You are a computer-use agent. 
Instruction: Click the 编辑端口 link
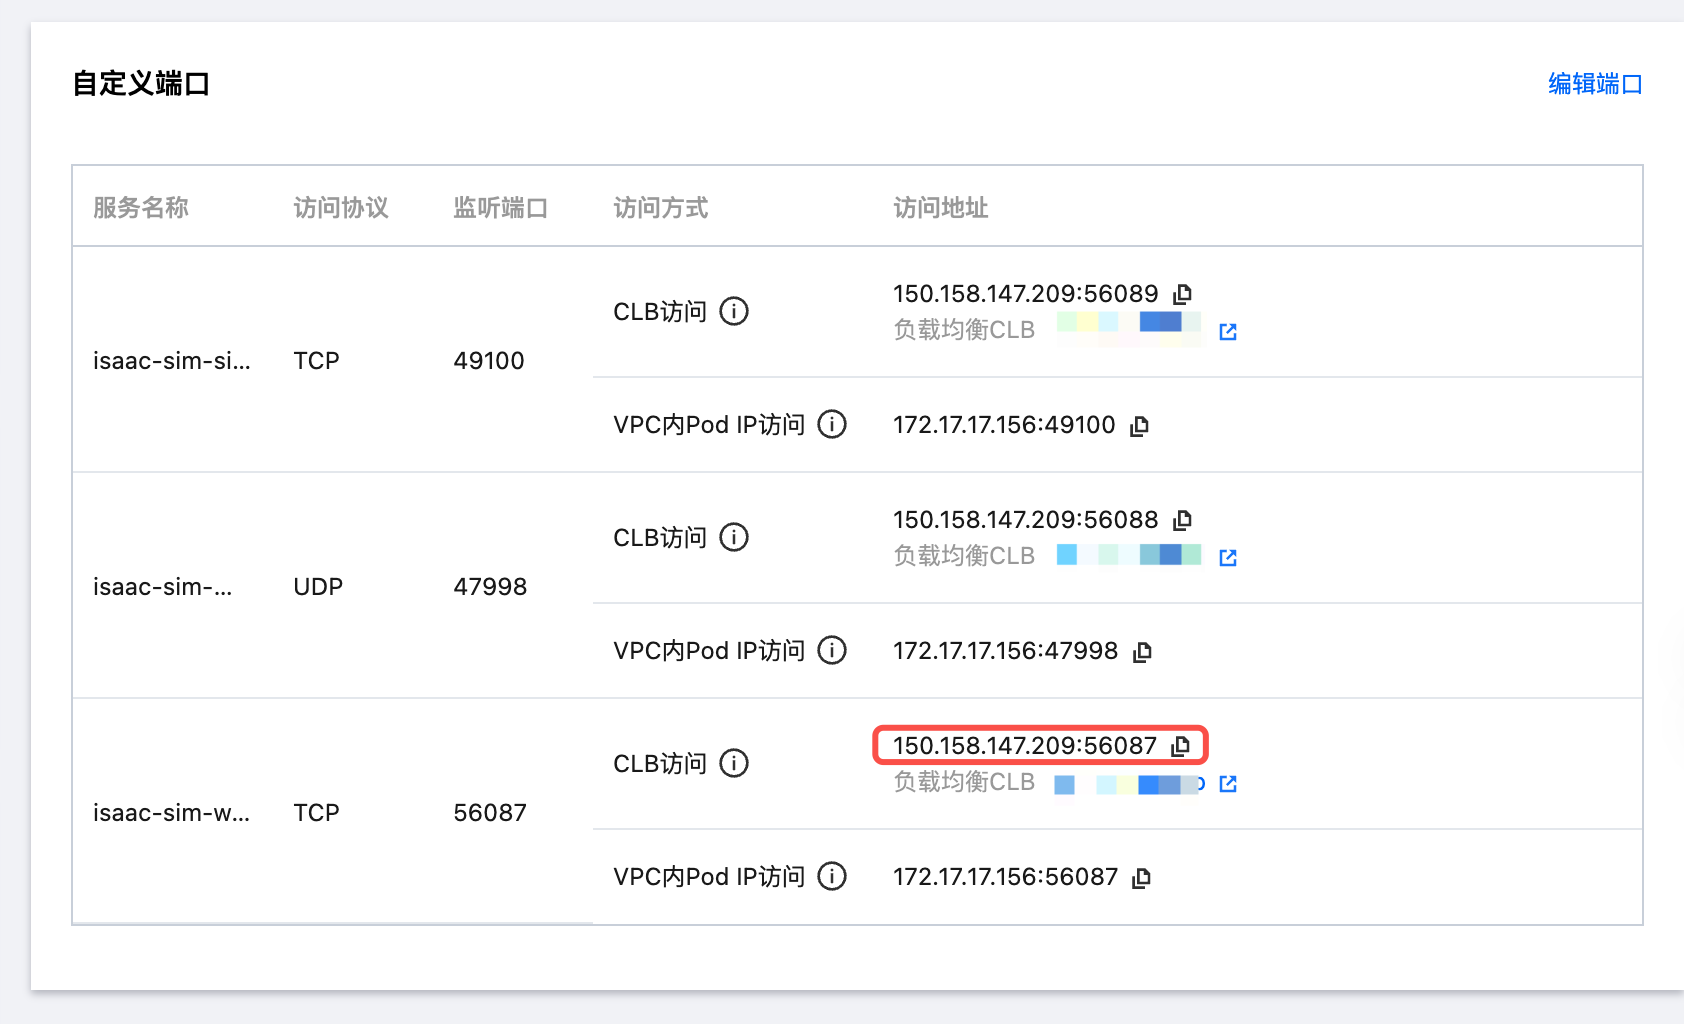[x=1595, y=84]
